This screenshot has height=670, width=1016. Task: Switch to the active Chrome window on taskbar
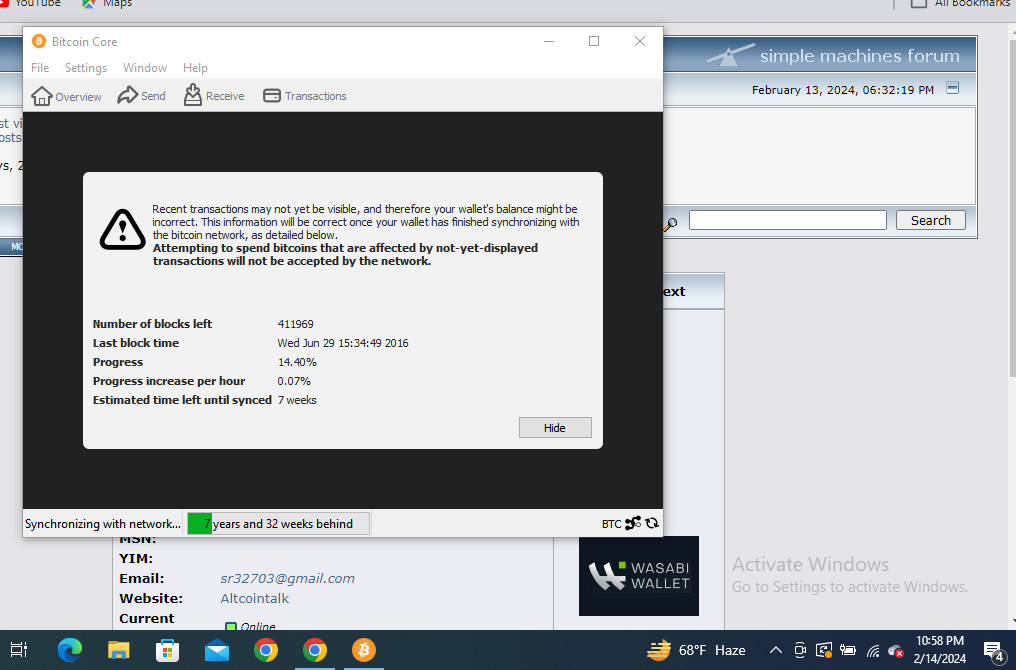pyautogui.click(x=314, y=650)
